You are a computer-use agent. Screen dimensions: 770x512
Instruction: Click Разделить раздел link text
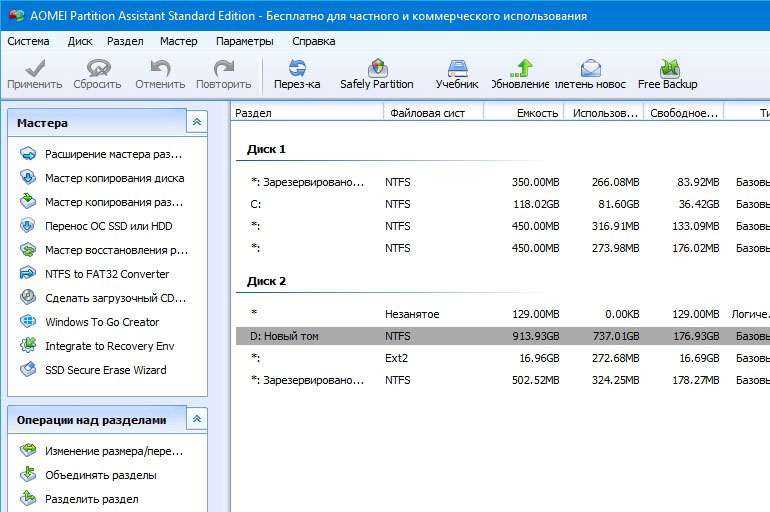[92, 499]
